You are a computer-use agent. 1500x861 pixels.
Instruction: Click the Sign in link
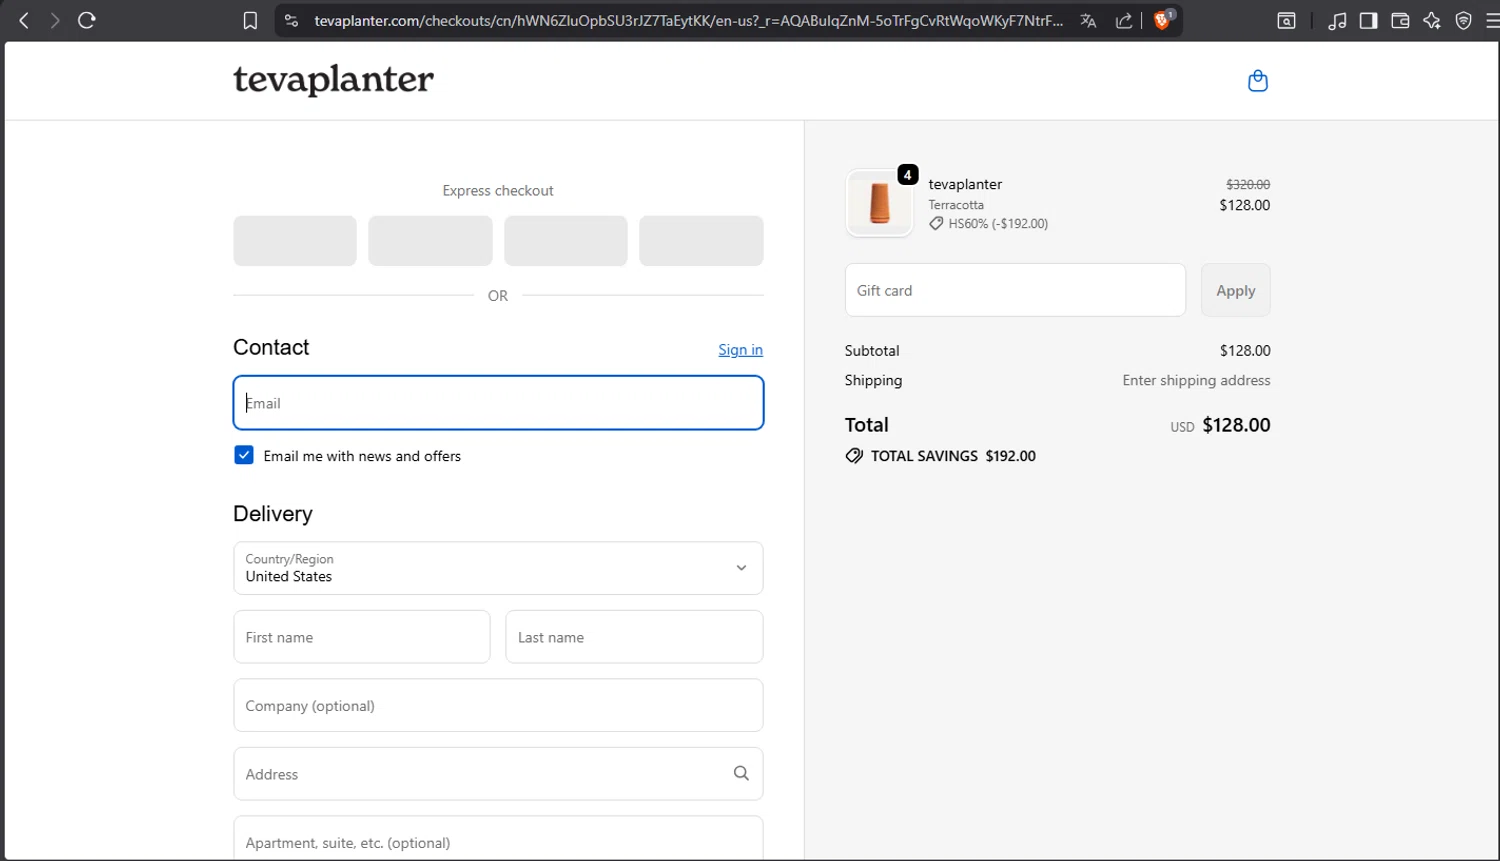point(740,349)
